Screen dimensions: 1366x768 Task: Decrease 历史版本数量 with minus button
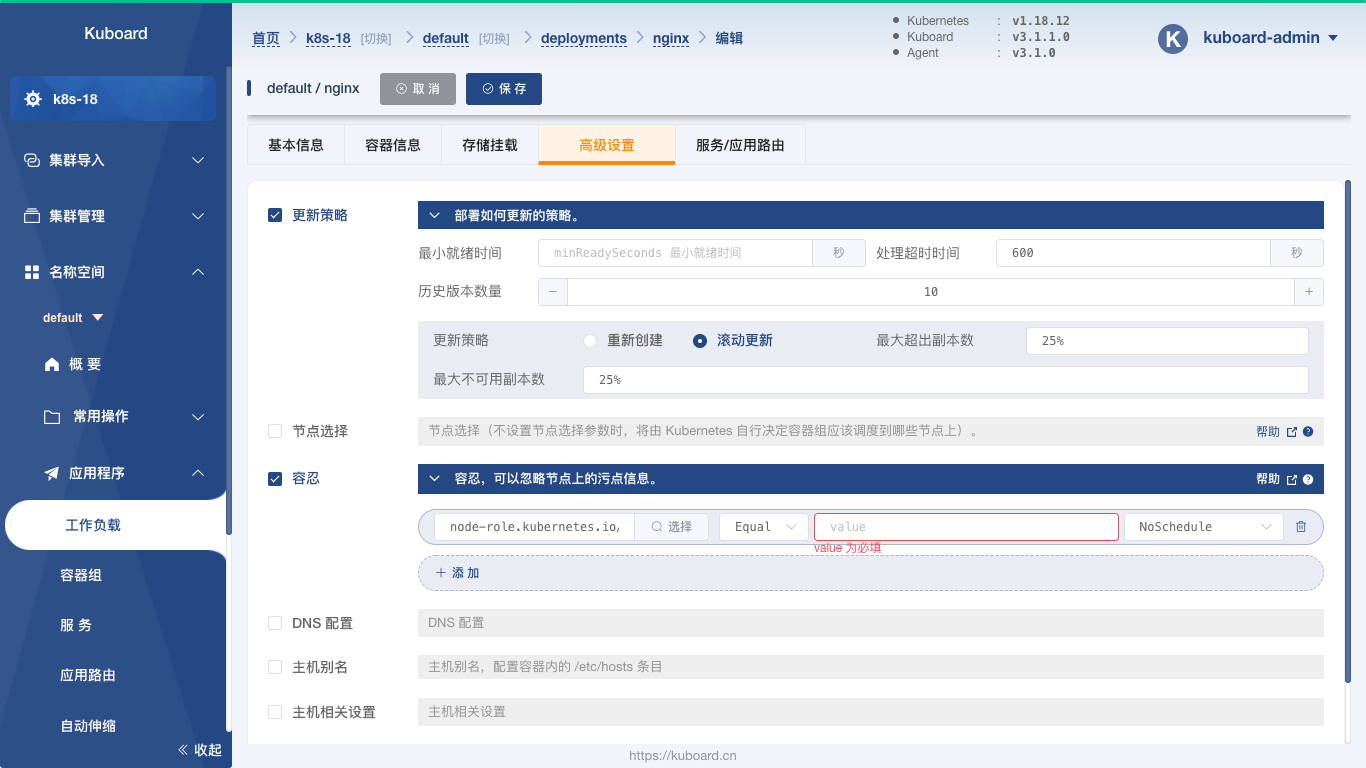(x=553, y=292)
